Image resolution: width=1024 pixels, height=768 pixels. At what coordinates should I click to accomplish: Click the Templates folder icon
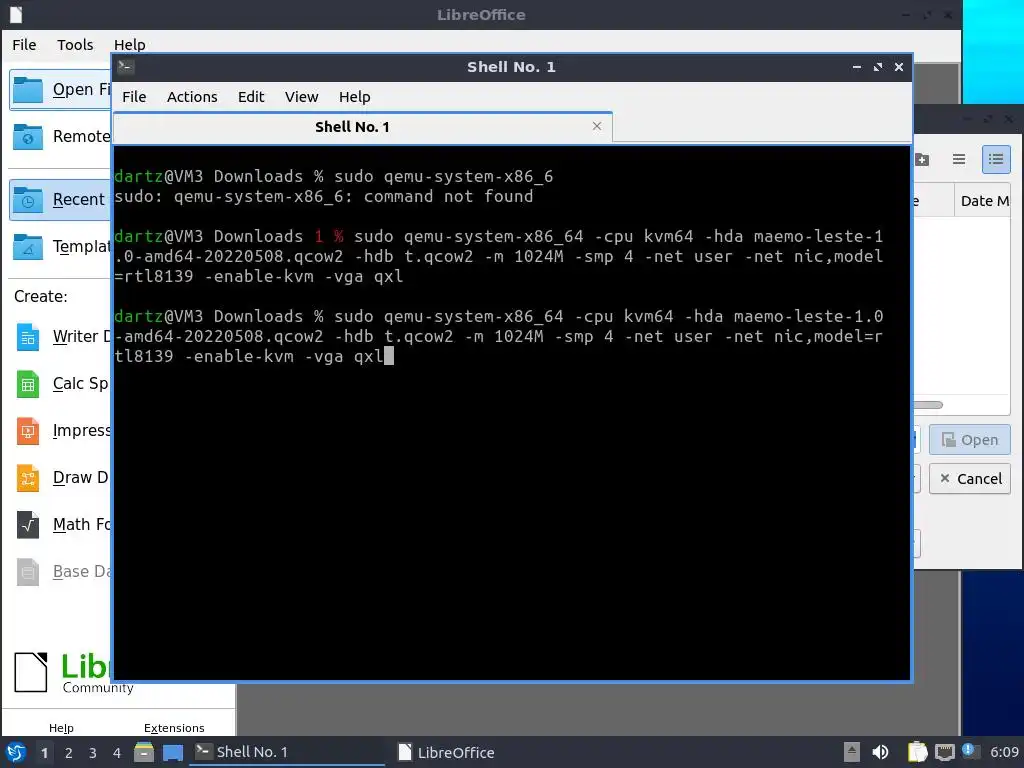tap(28, 247)
